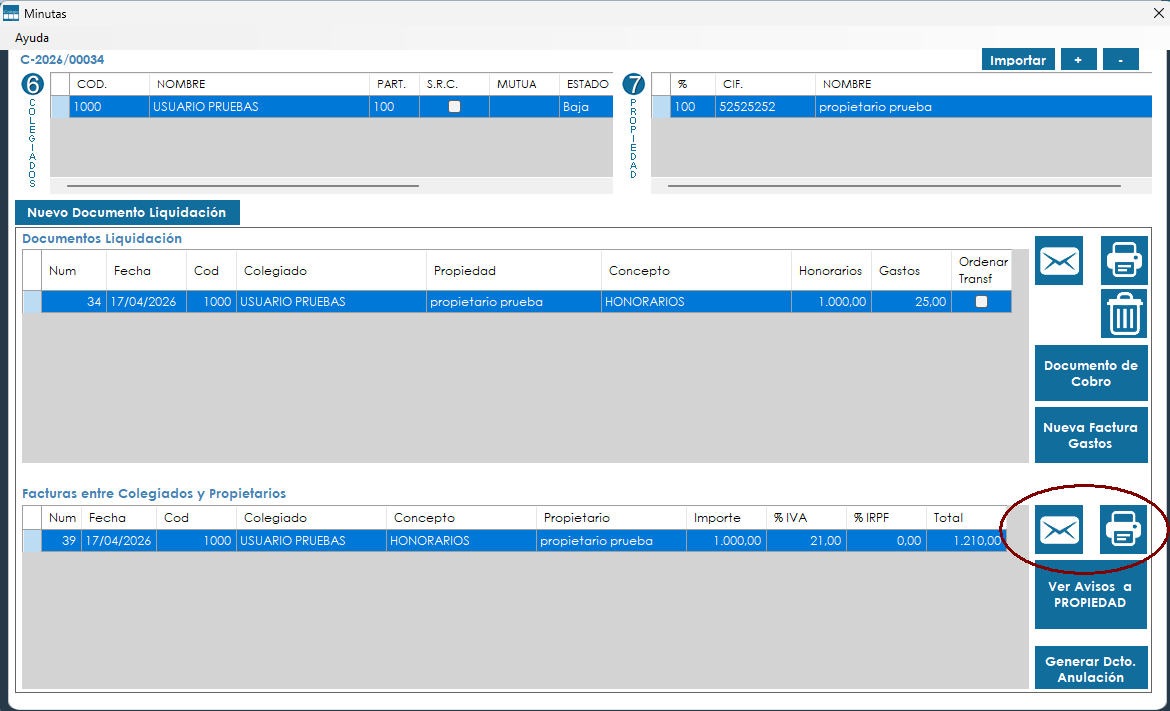Viewport: 1170px width, 711px height.
Task: Open Documento de Cobro
Action: 1091,373
